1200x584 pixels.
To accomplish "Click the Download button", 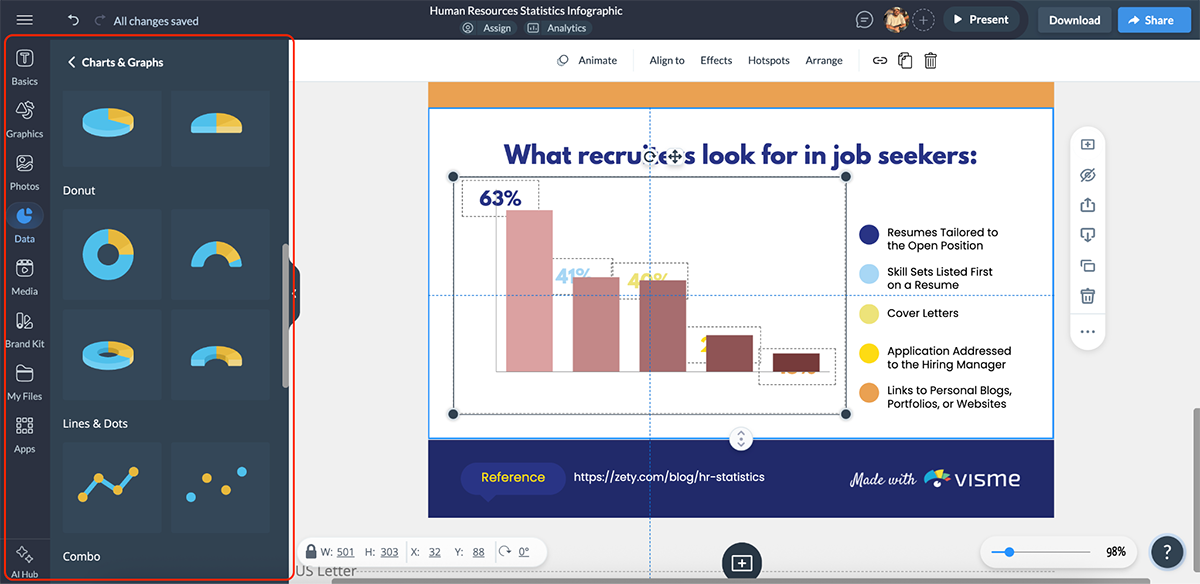I will (1074, 19).
